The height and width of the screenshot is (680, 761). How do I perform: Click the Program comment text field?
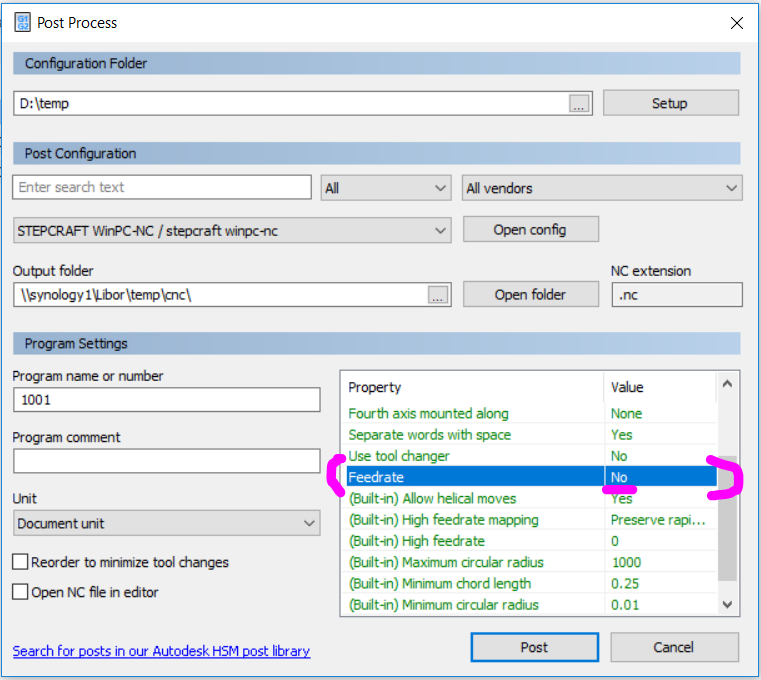(x=166, y=461)
